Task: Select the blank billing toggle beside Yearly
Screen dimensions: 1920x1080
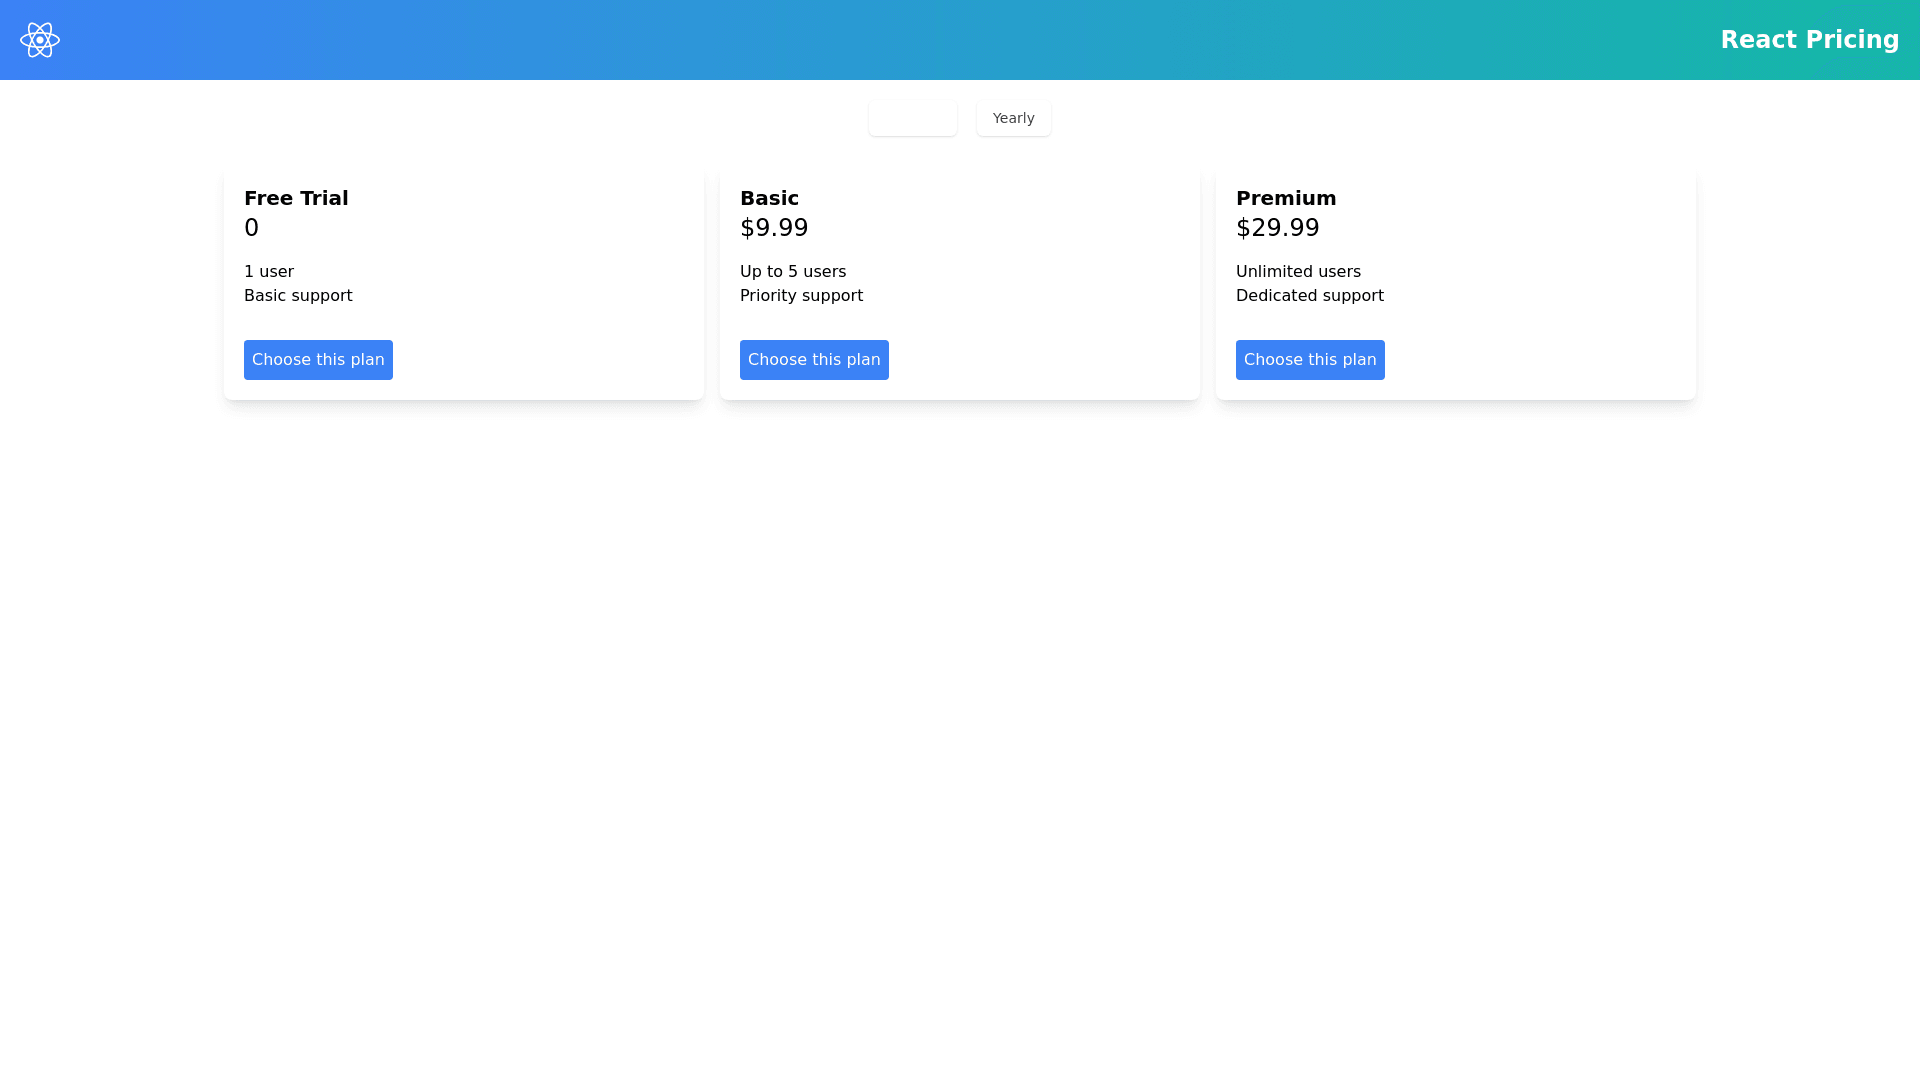Action: click(x=912, y=118)
